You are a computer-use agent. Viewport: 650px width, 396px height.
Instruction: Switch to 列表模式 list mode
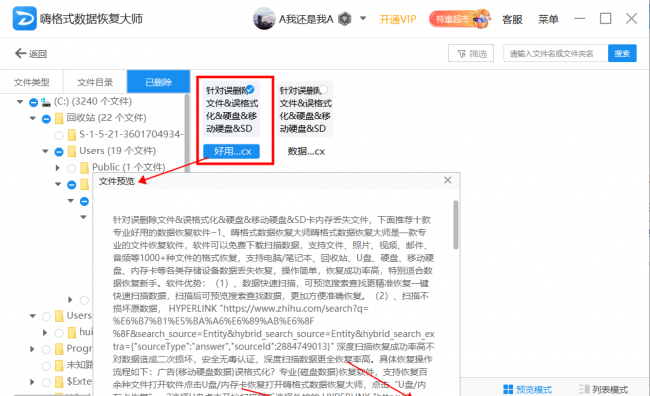click(x=603, y=389)
